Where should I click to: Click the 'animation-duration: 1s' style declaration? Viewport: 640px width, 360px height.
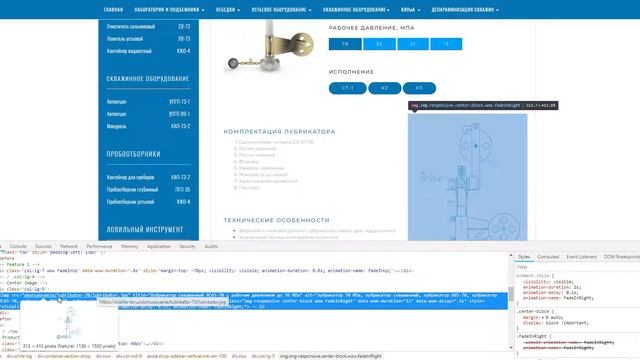(x=552, y=287)
